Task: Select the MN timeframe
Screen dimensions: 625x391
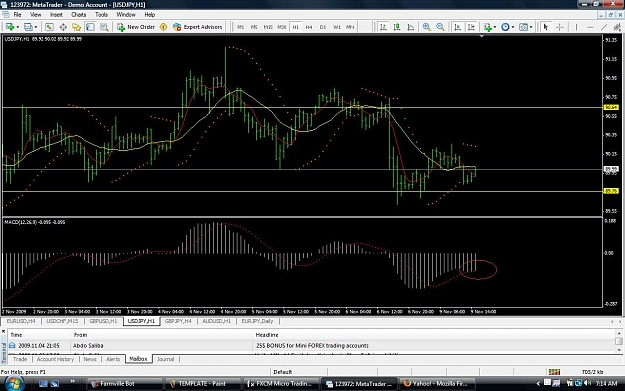Action: [350, 27]
